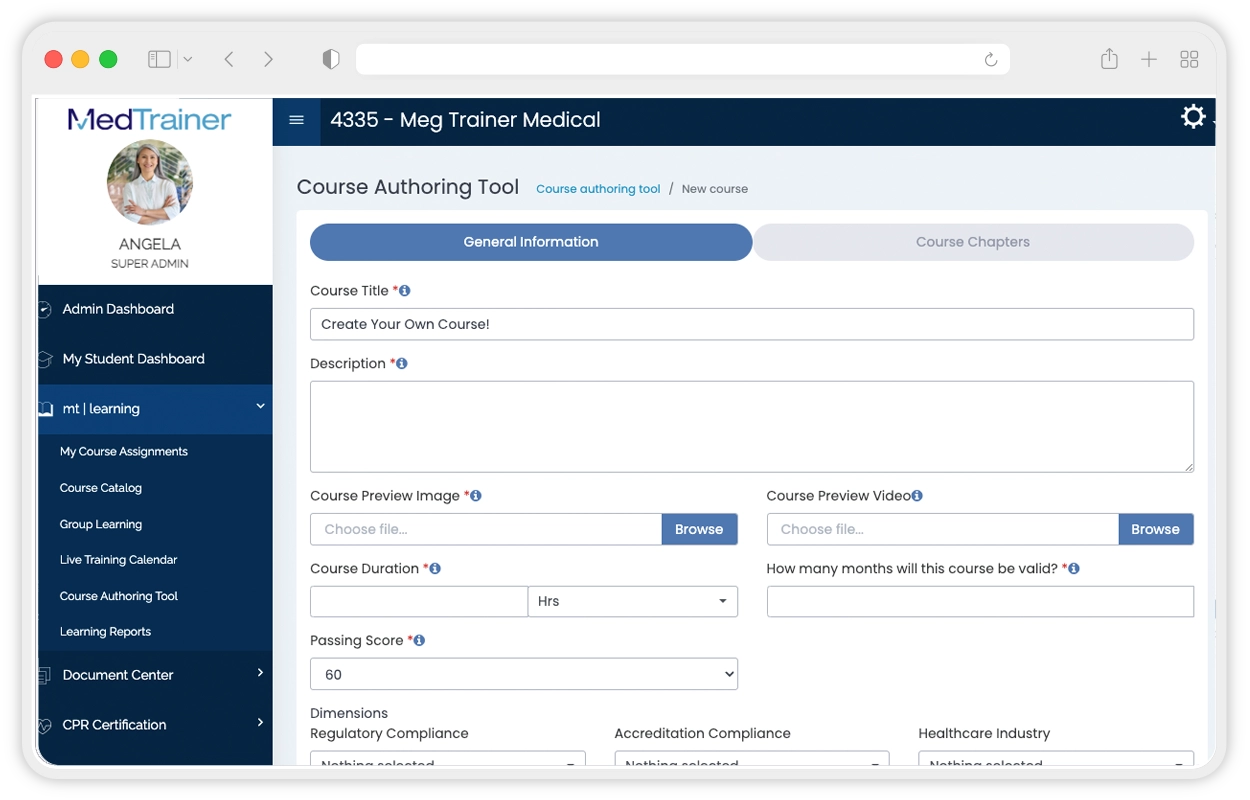The image size is (1250, 800).
Task: Click the browser share icon
Action: click(x=1109, y=60)
